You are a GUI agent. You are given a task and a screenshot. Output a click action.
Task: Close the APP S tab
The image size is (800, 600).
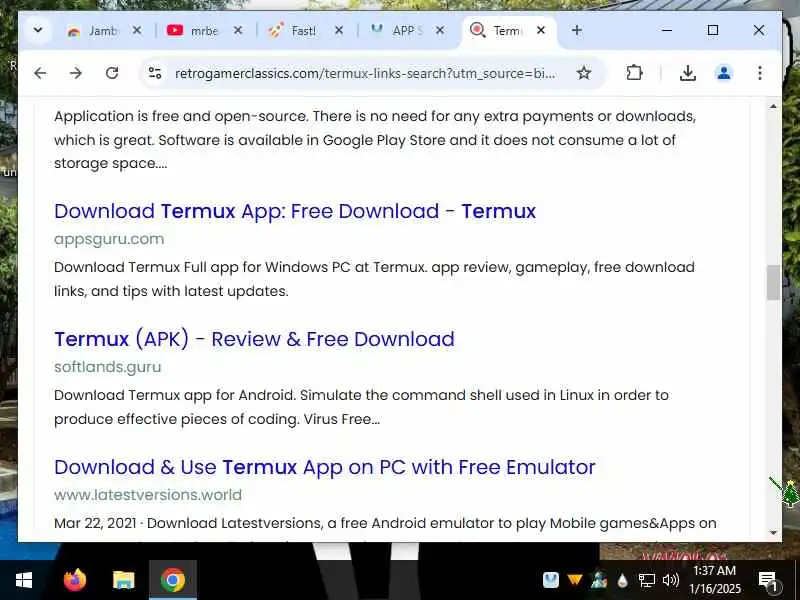[x=440, y=31]
